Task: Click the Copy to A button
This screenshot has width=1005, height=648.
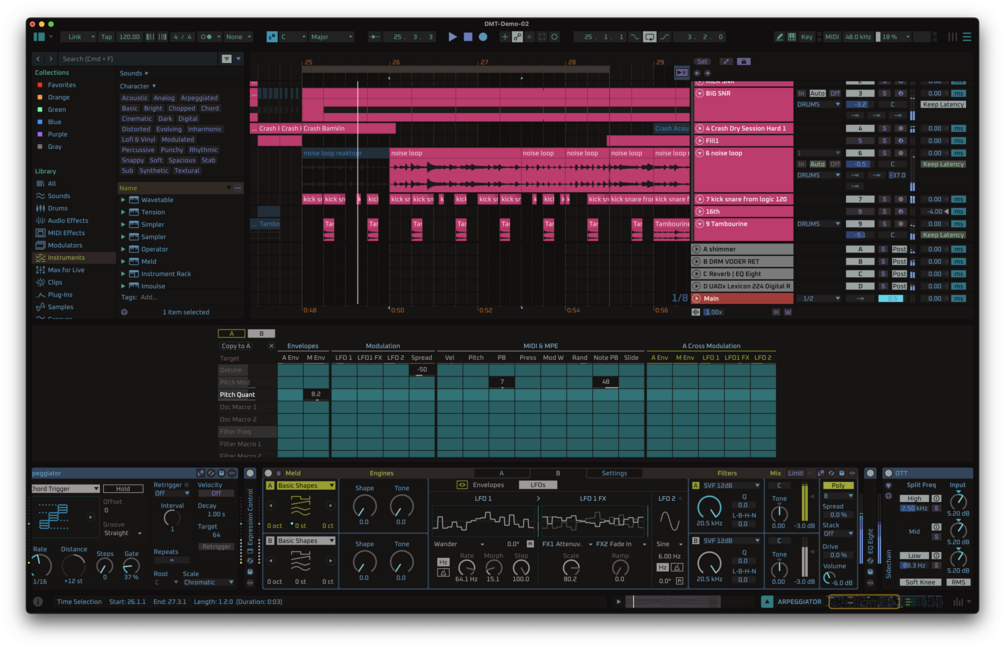Action: coord(236,345)
